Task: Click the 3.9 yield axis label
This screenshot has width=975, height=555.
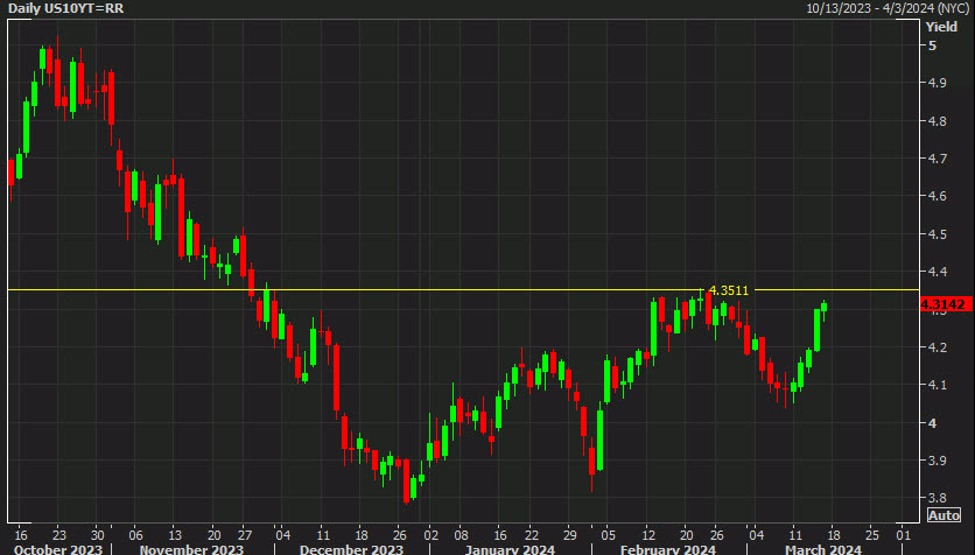Action: coord(937,461)
